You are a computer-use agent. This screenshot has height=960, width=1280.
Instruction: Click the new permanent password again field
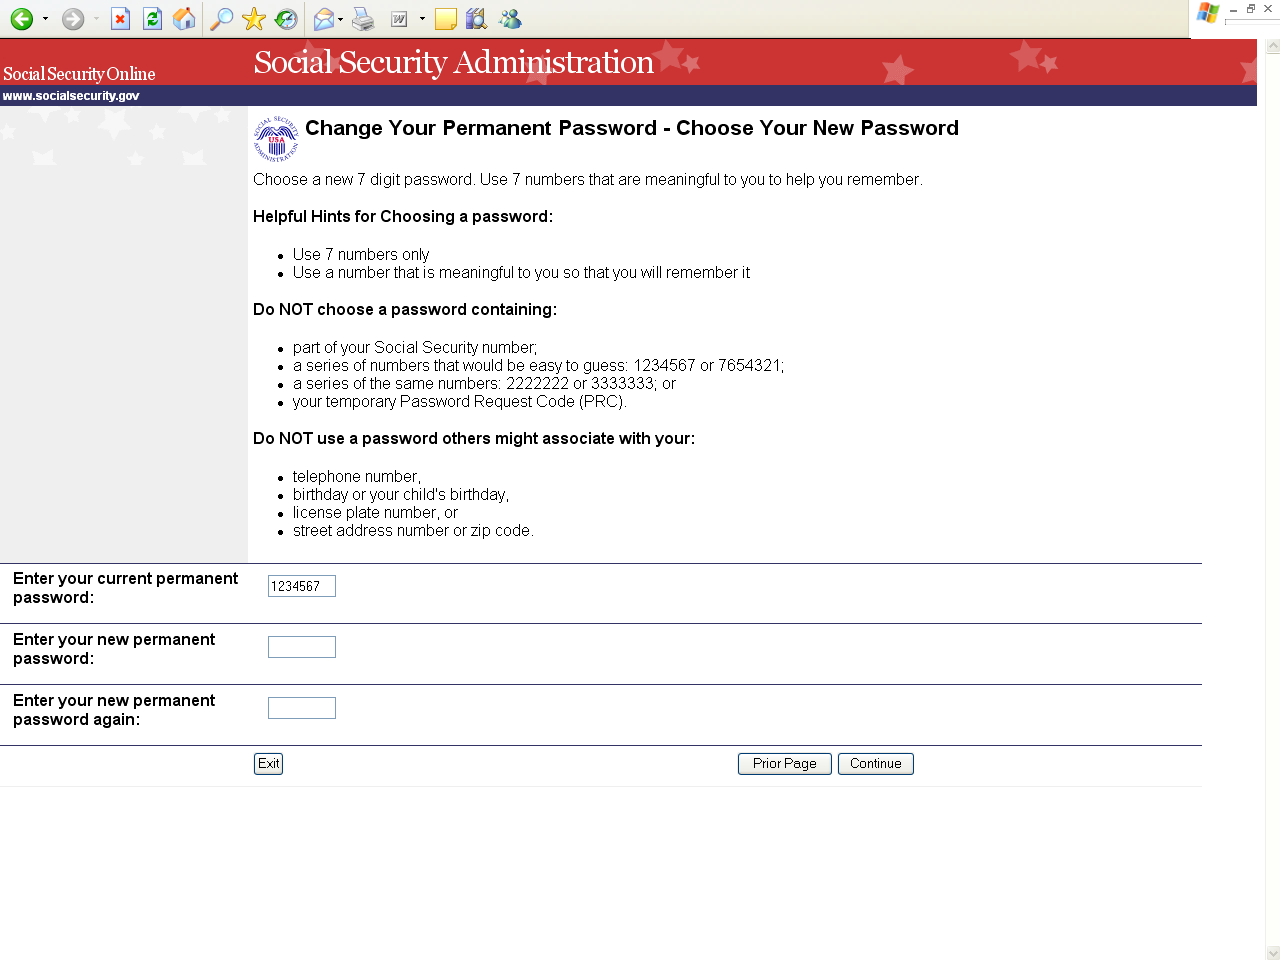[302, 708]
